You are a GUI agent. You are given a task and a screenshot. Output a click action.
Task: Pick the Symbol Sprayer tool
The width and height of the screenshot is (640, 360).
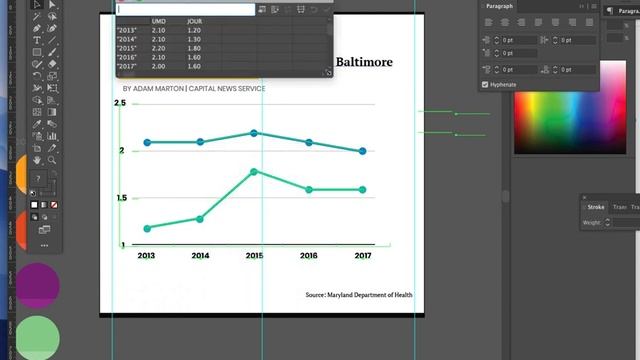coord(37,136)
